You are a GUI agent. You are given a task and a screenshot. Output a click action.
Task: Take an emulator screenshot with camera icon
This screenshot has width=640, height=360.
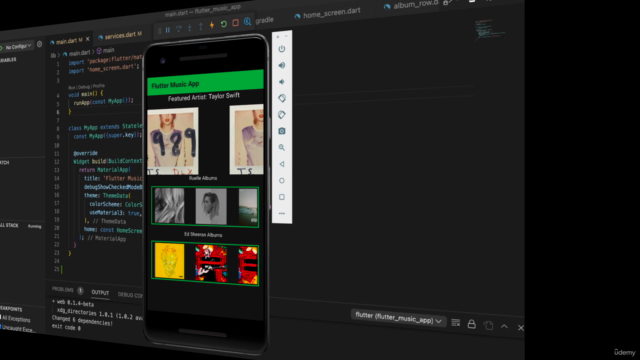coord(282,131)
